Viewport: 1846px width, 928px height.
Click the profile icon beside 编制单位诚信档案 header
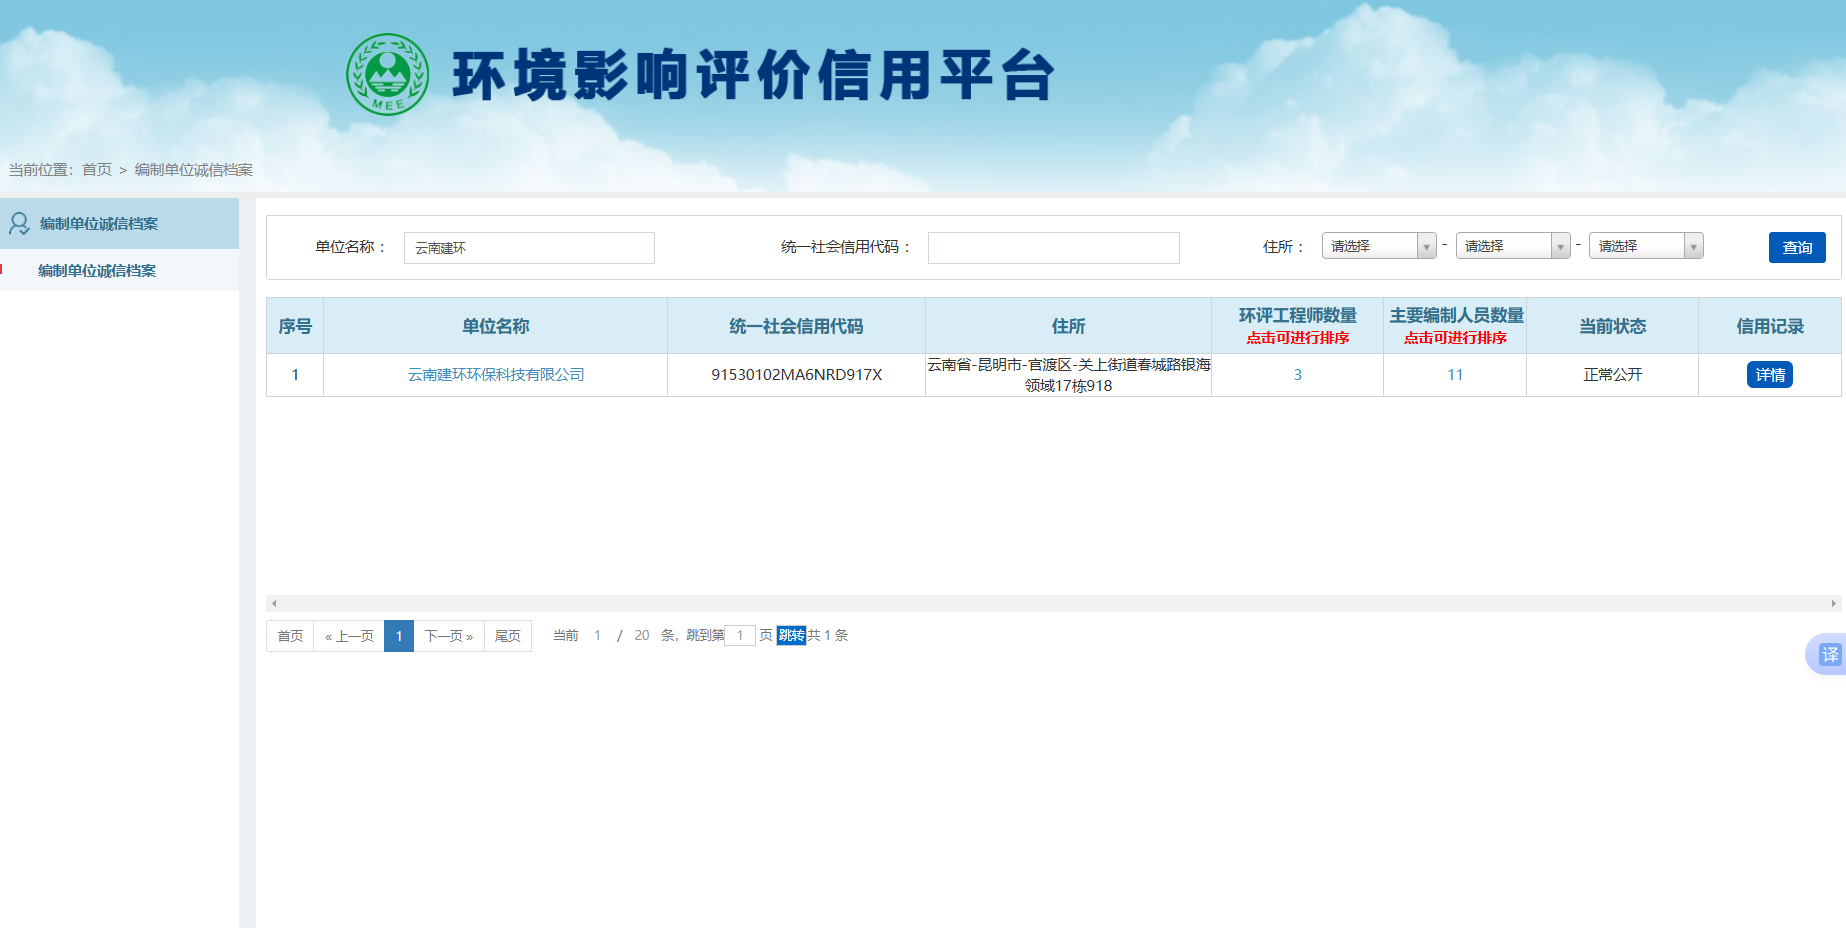18,223
